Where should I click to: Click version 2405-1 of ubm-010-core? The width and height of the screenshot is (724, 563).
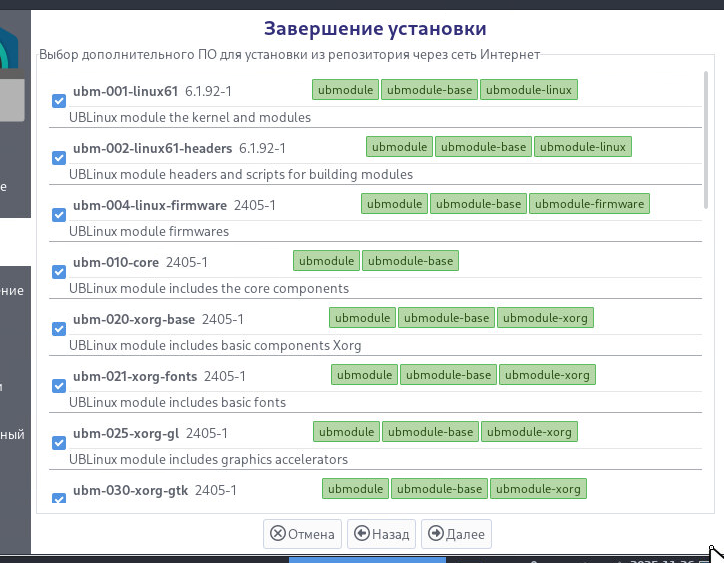(x=187, y=262)
